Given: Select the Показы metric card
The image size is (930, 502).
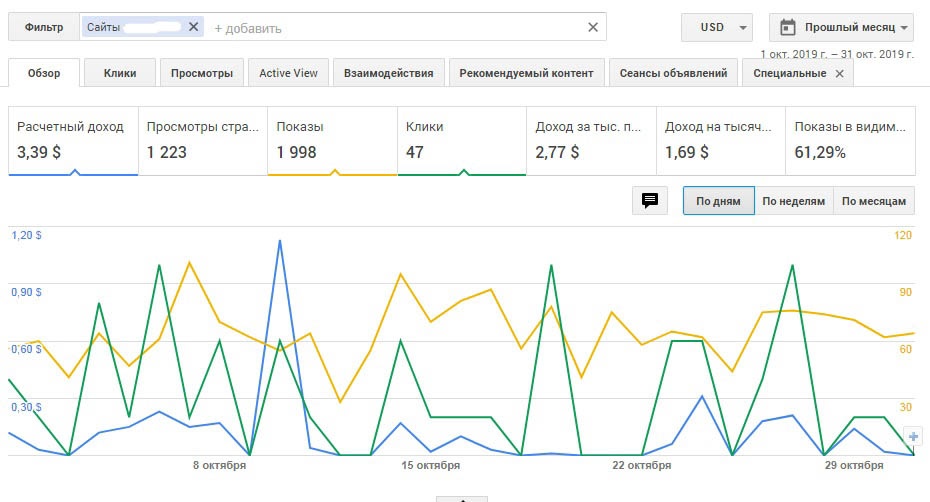Looking at the screenshot, I should [x=332, y=141].
